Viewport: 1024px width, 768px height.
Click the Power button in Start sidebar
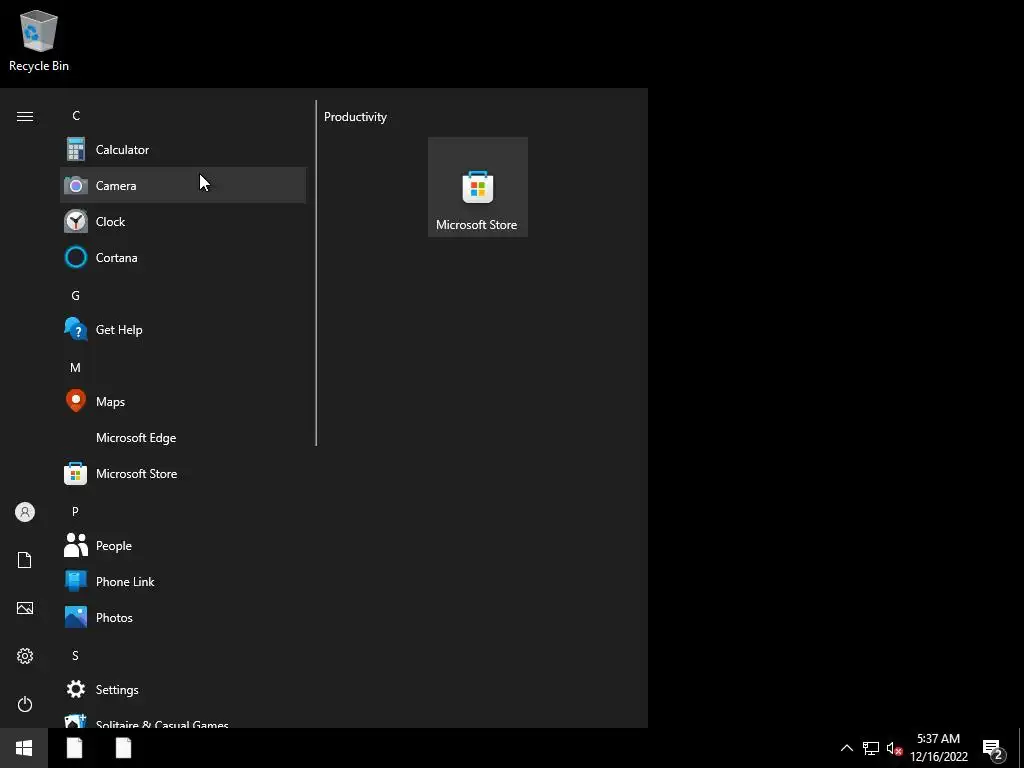pyautogui.click(x=25, y=704)
